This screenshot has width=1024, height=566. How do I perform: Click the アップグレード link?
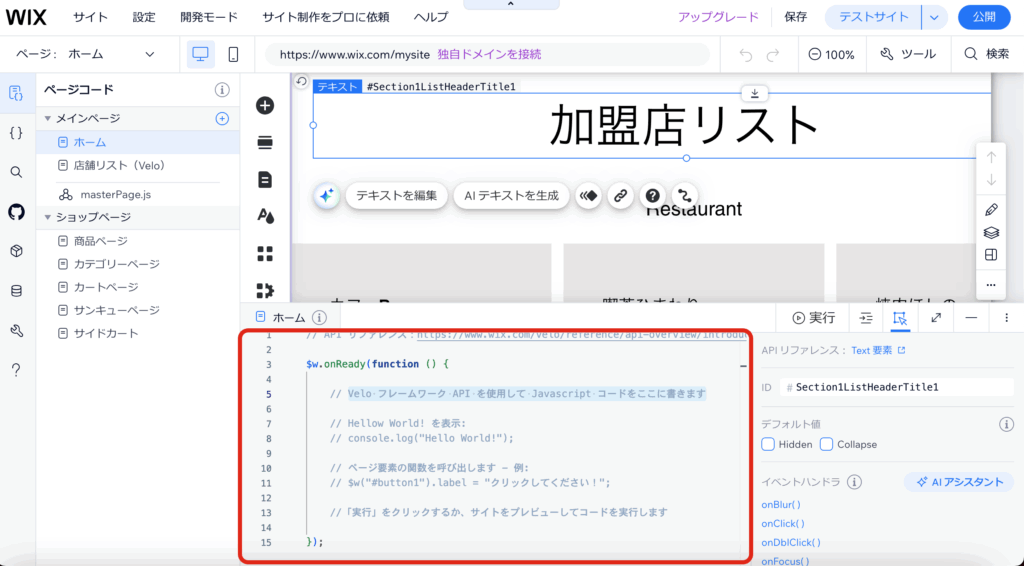pos(718,18)
